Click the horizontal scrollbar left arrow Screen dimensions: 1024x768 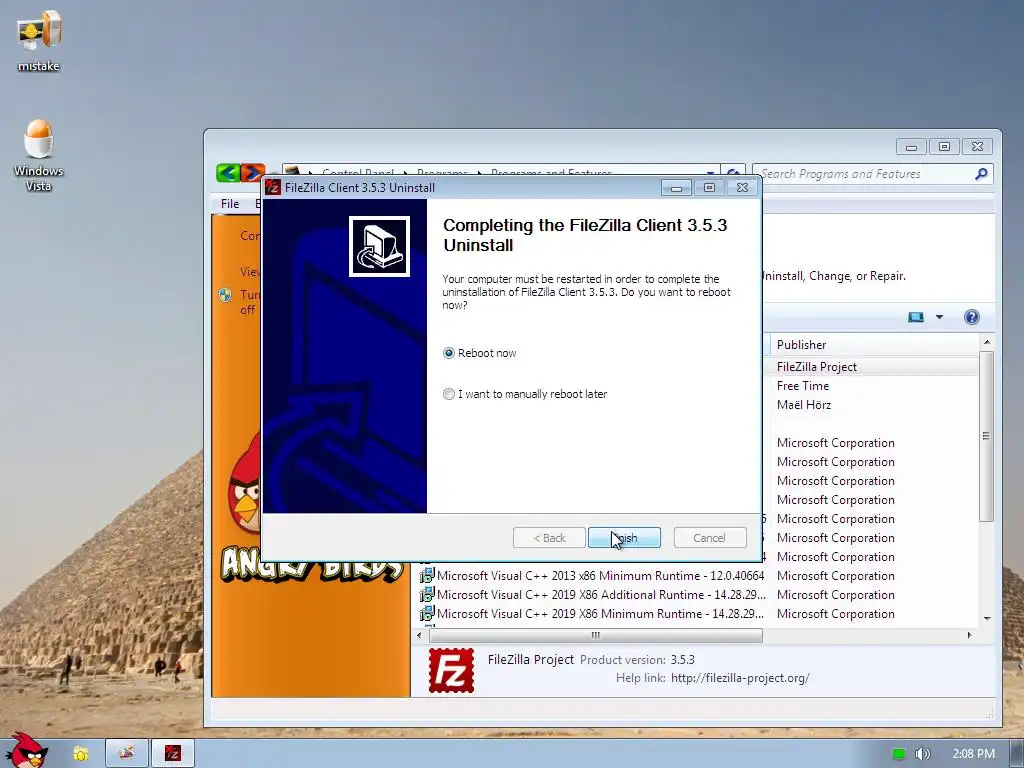420,635
